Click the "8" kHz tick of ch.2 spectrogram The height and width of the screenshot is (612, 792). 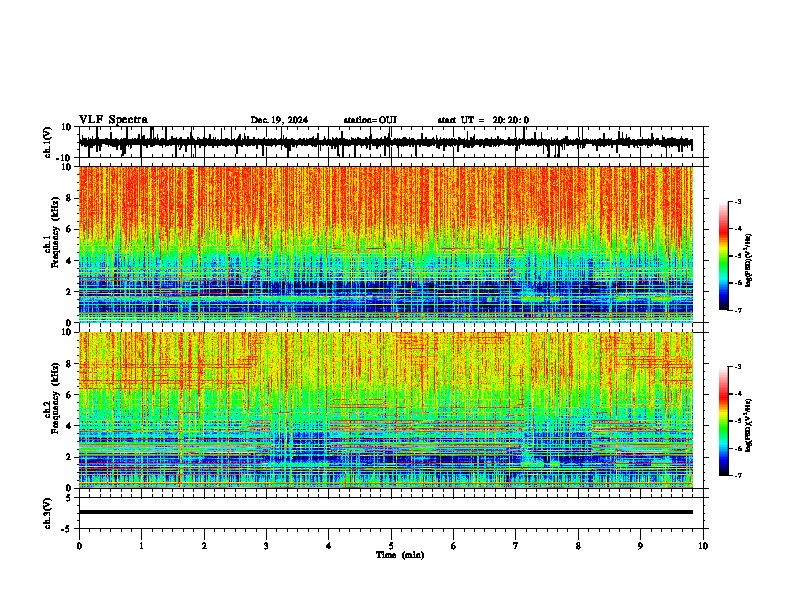(x=69, y=364)
